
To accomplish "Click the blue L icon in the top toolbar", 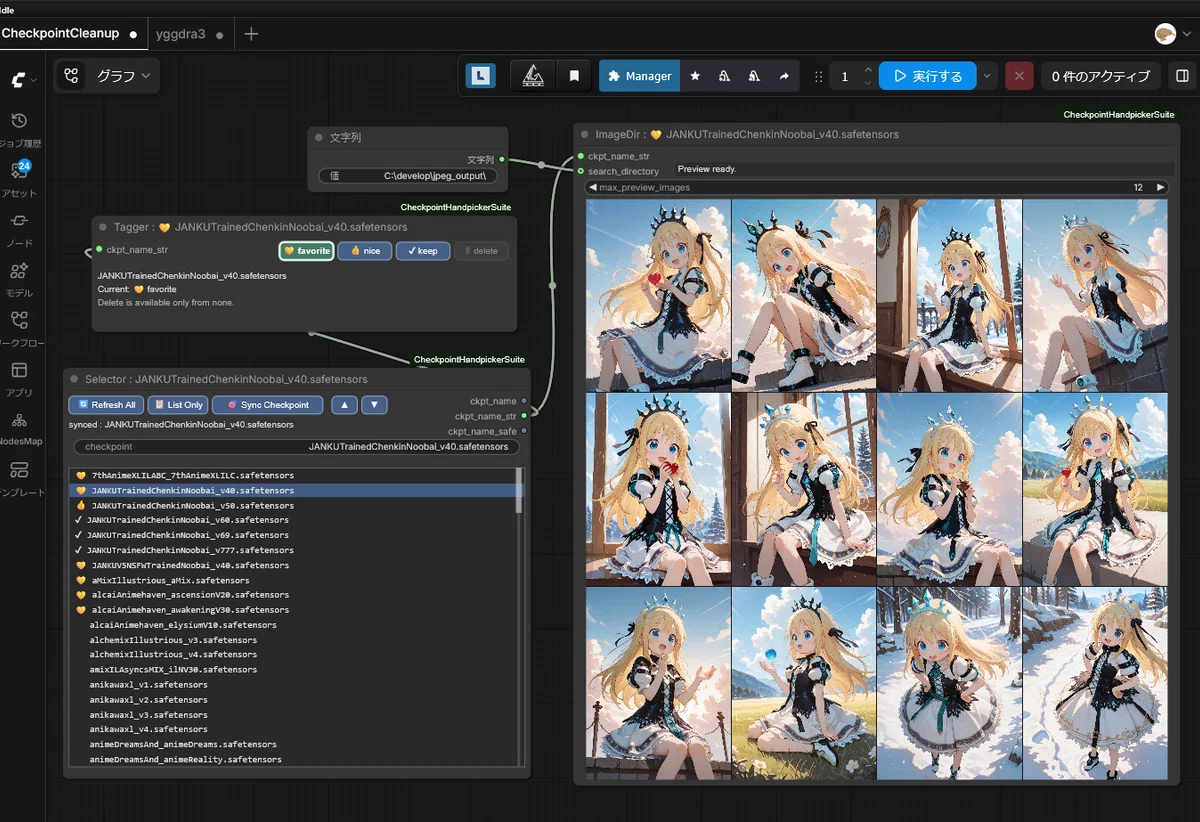I will point(481,76).
